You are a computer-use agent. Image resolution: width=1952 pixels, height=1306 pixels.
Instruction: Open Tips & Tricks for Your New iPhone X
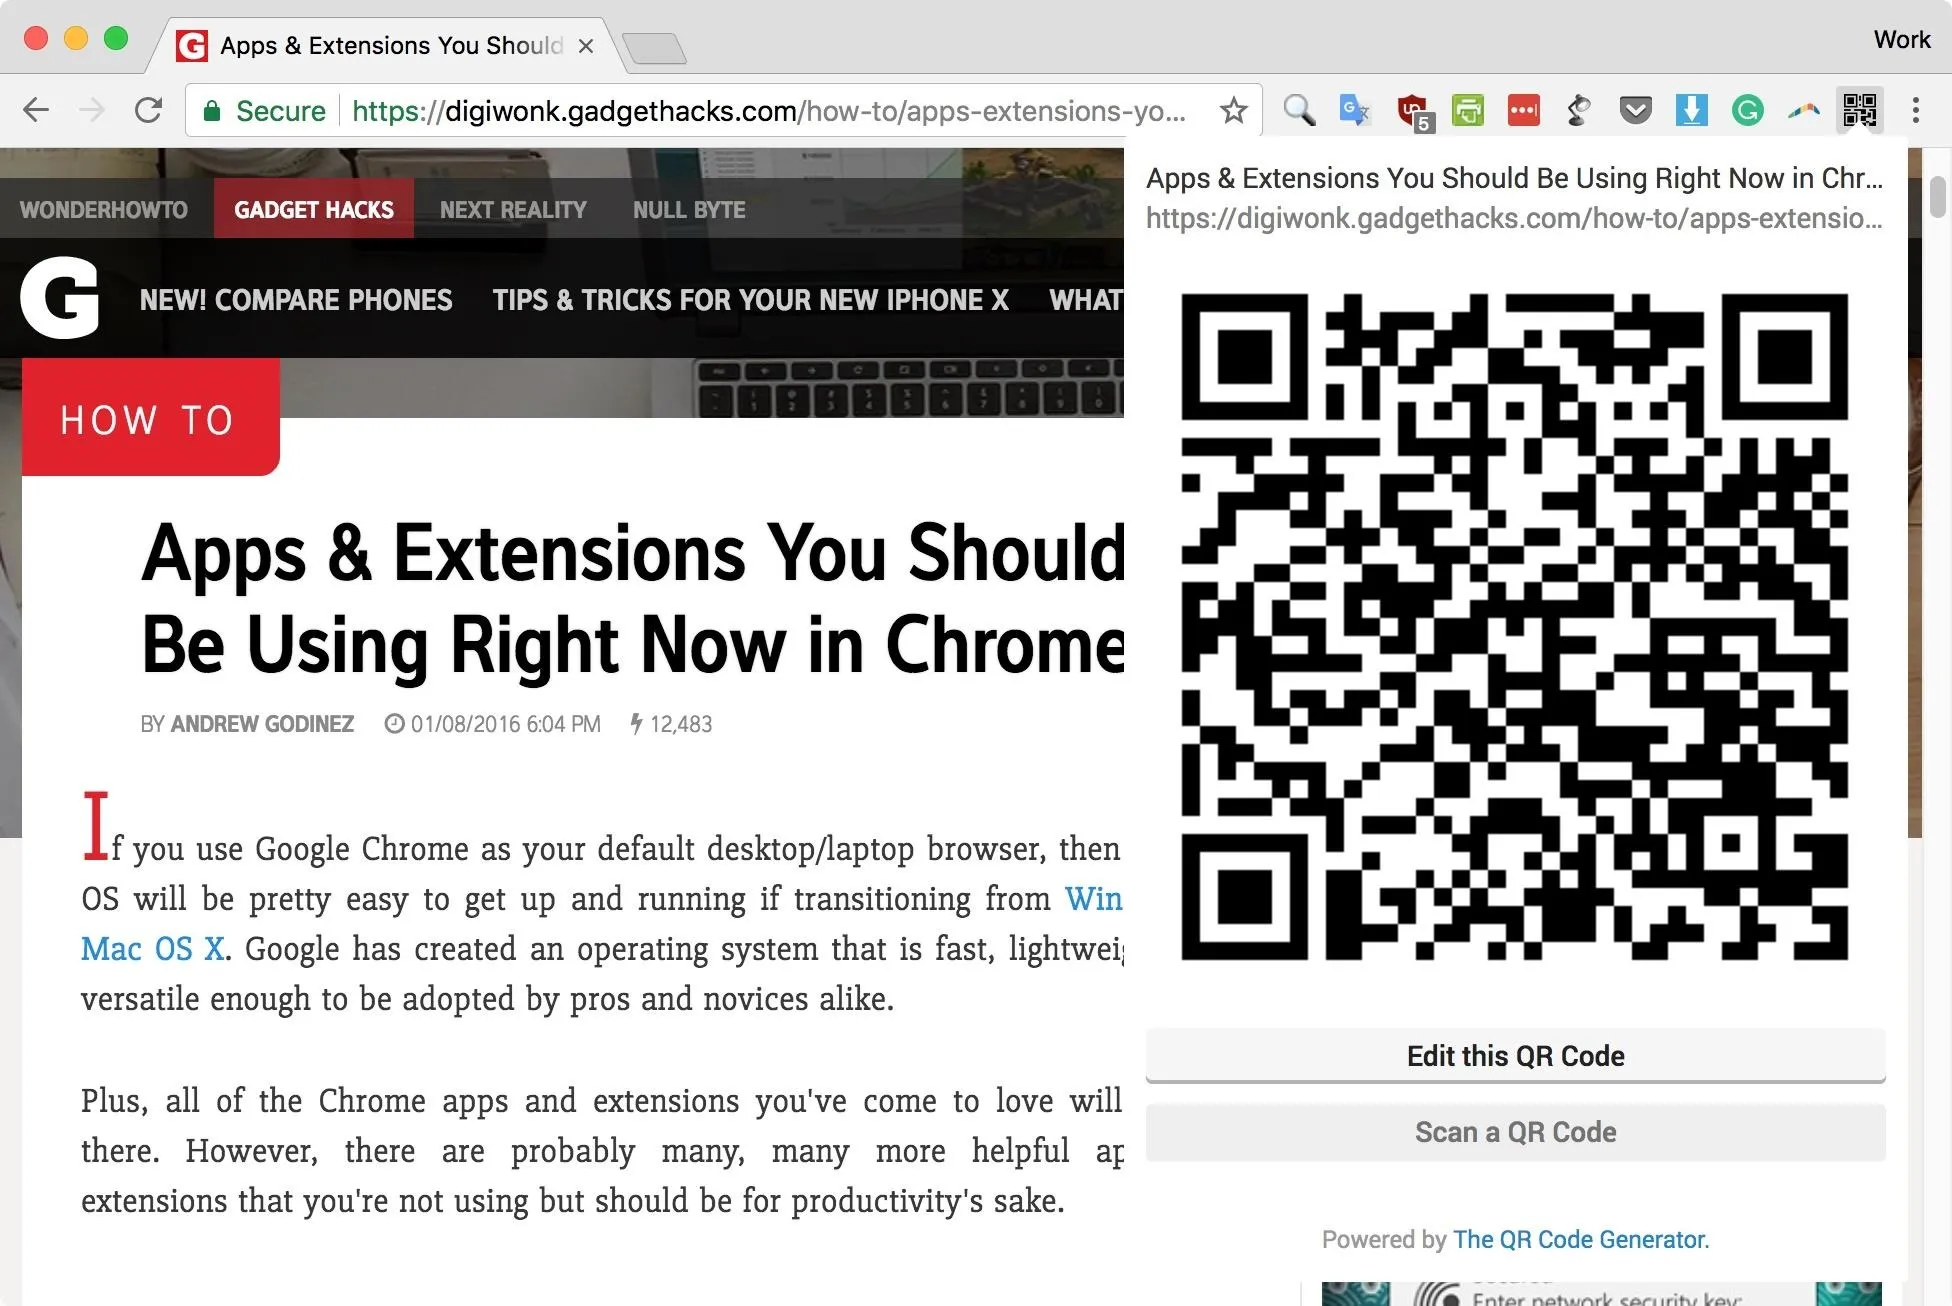click(x=751, y=300)
